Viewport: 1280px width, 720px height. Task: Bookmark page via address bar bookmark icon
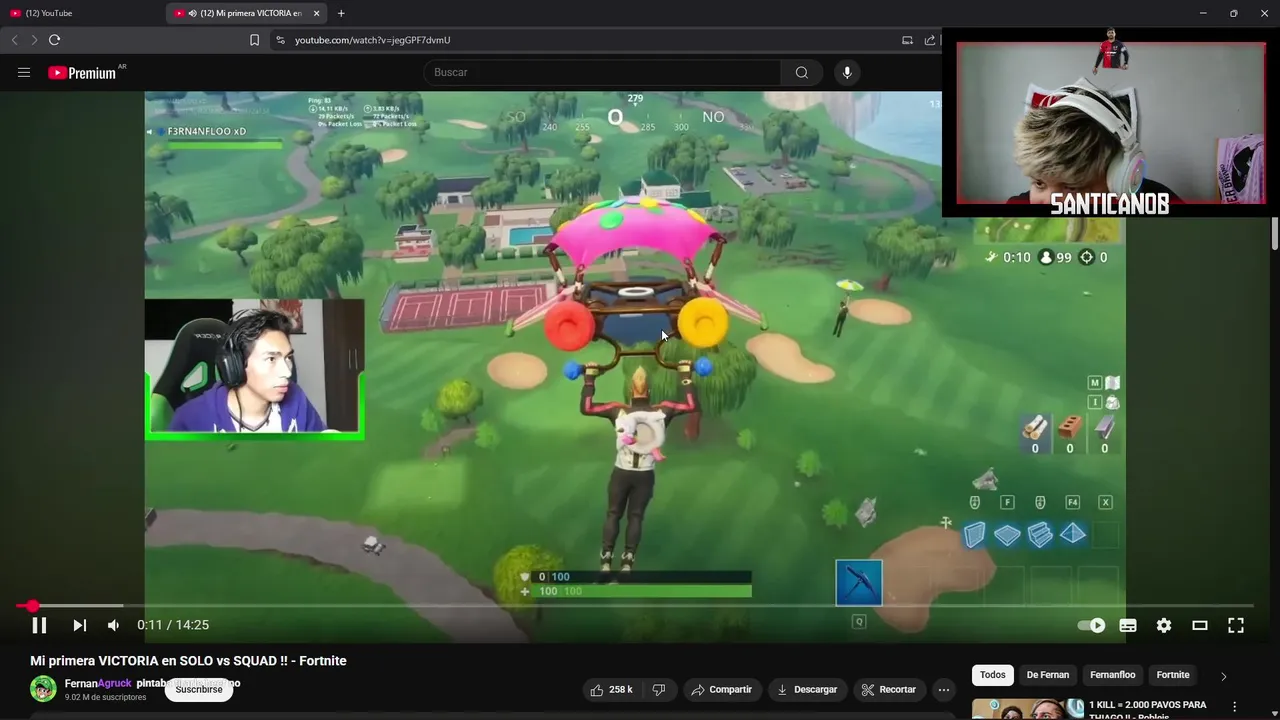point(254,40)
